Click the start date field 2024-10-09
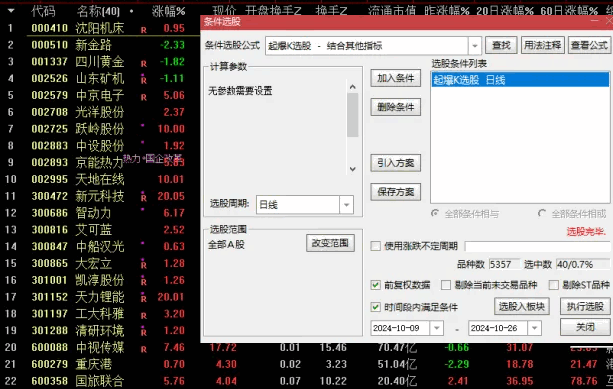The width and height of the screenshot is (613, 389). click(x=401, y=328)
